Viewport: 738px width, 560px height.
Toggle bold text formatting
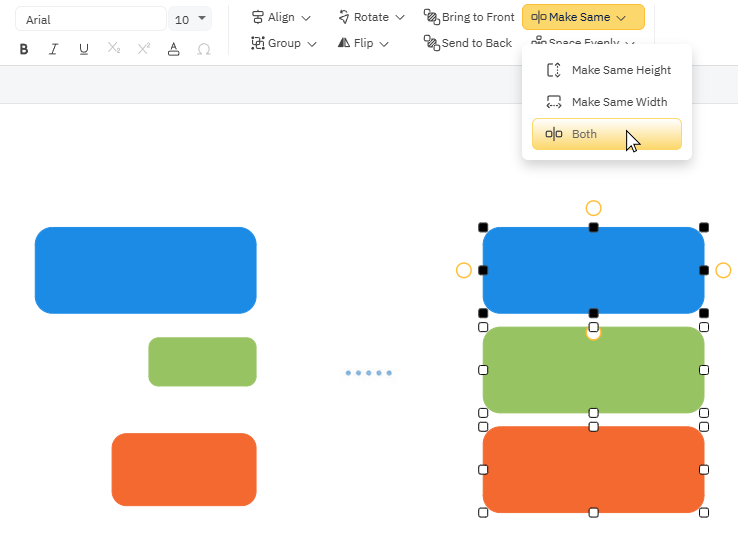pyautogui.click(x=24, y=49)
